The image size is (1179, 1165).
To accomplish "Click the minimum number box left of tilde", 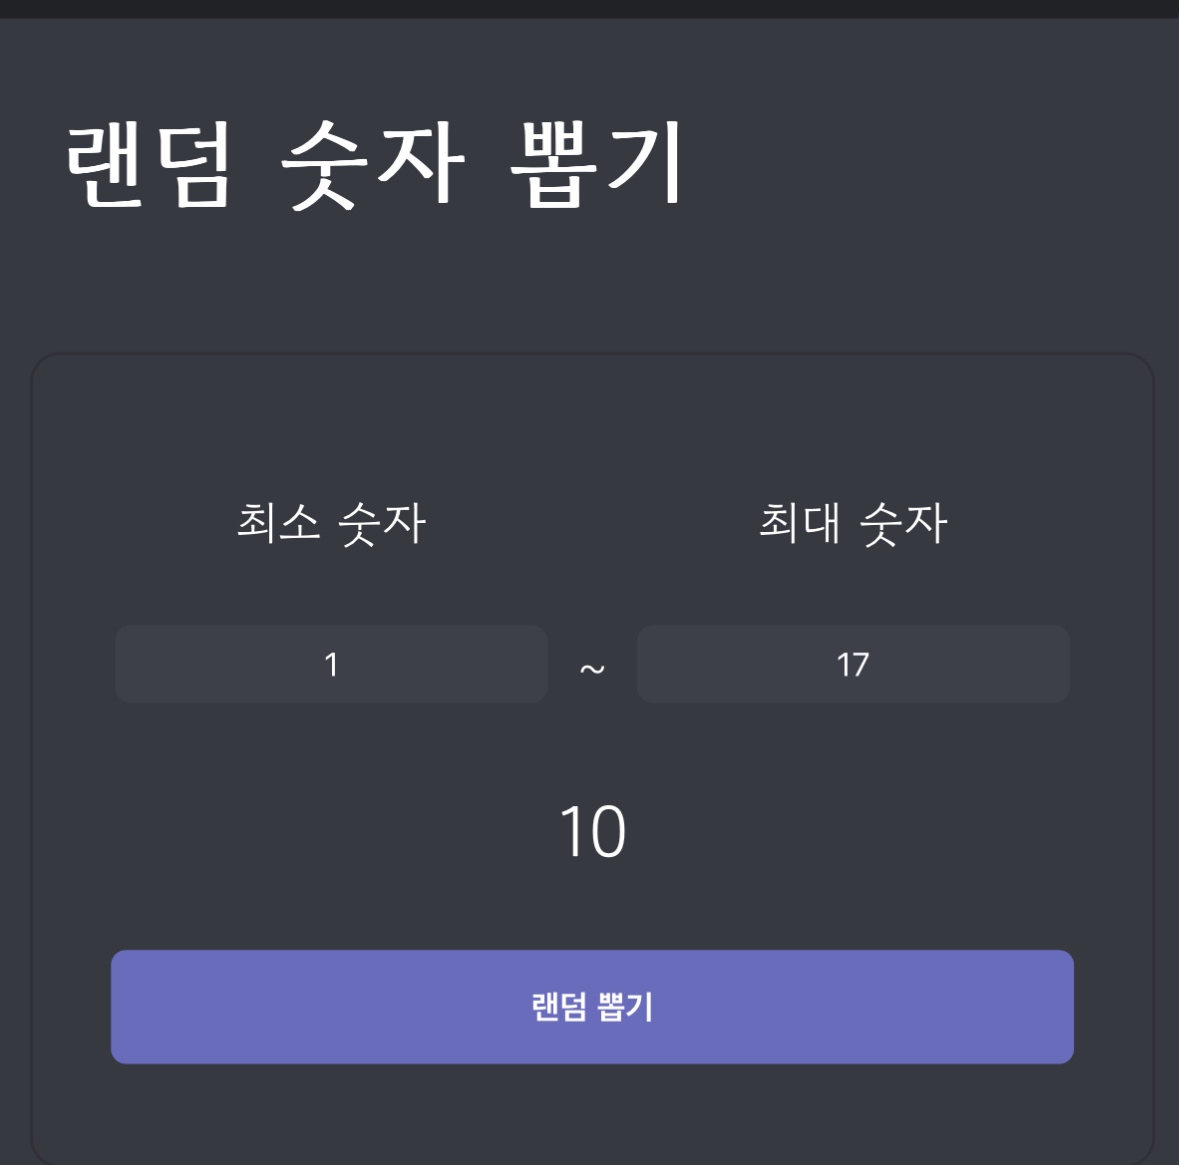I will 331,664.
